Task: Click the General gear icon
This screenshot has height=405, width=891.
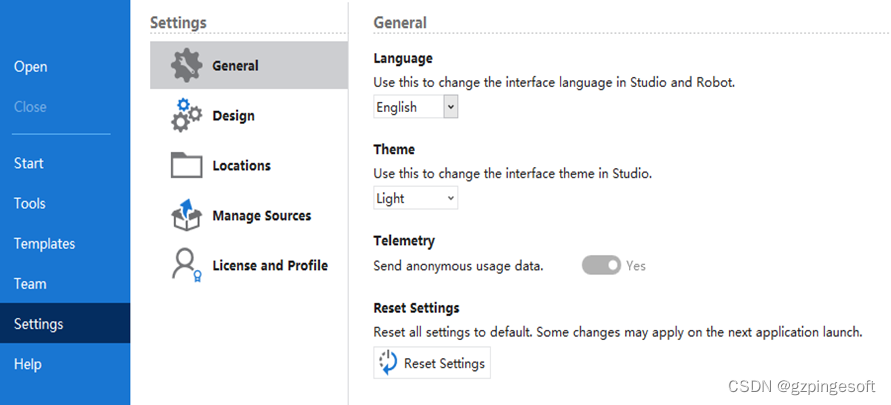Action: tap(186, 66)
